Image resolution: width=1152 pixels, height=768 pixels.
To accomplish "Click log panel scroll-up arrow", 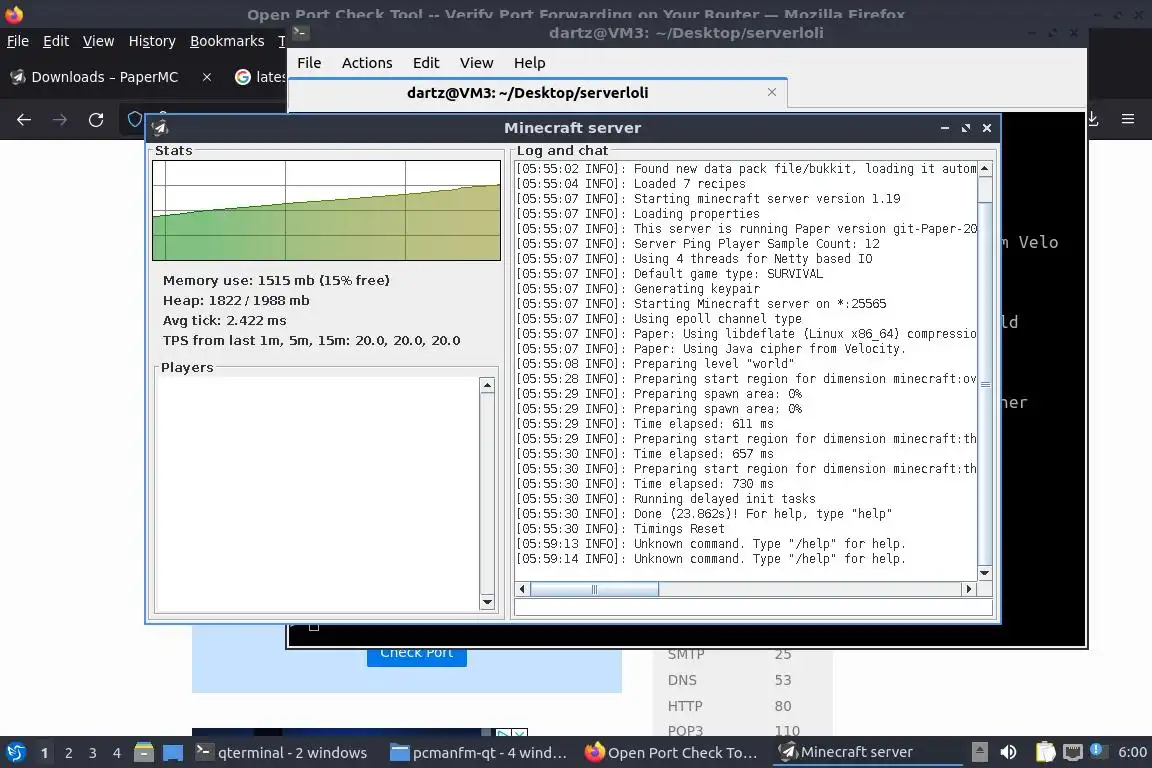I will coord(984,169).
